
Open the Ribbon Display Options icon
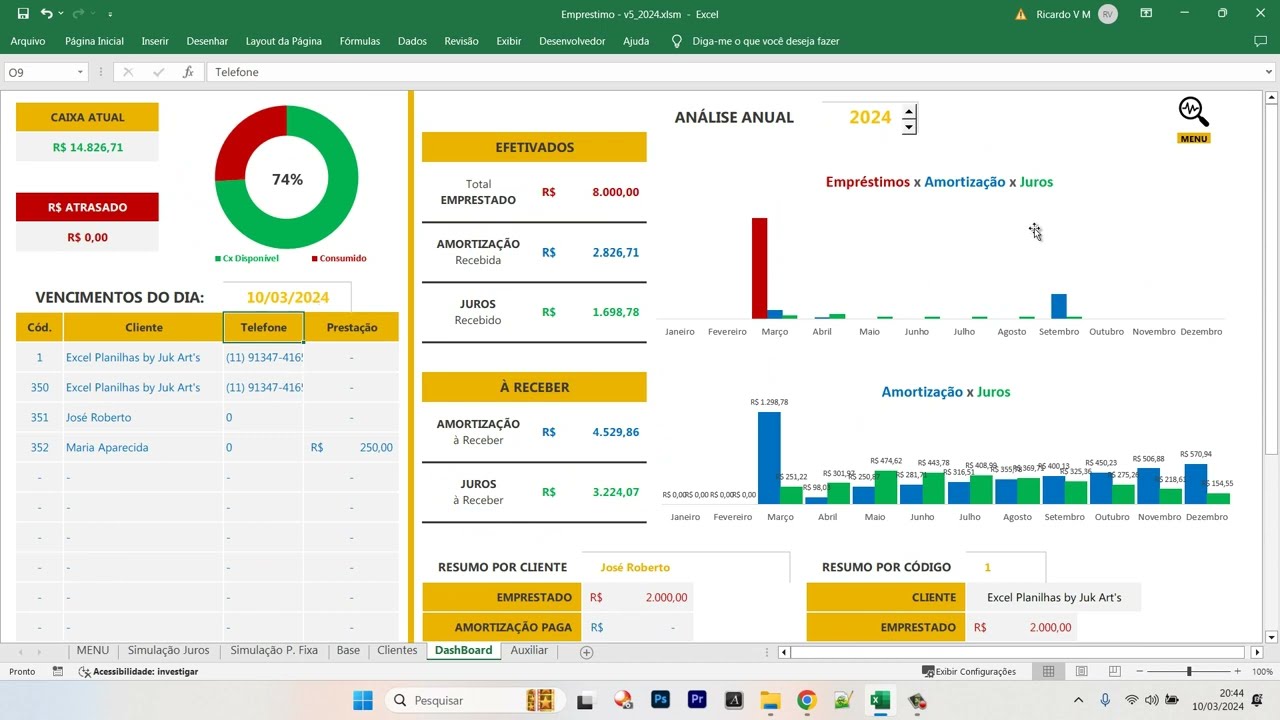(1146, 14)
